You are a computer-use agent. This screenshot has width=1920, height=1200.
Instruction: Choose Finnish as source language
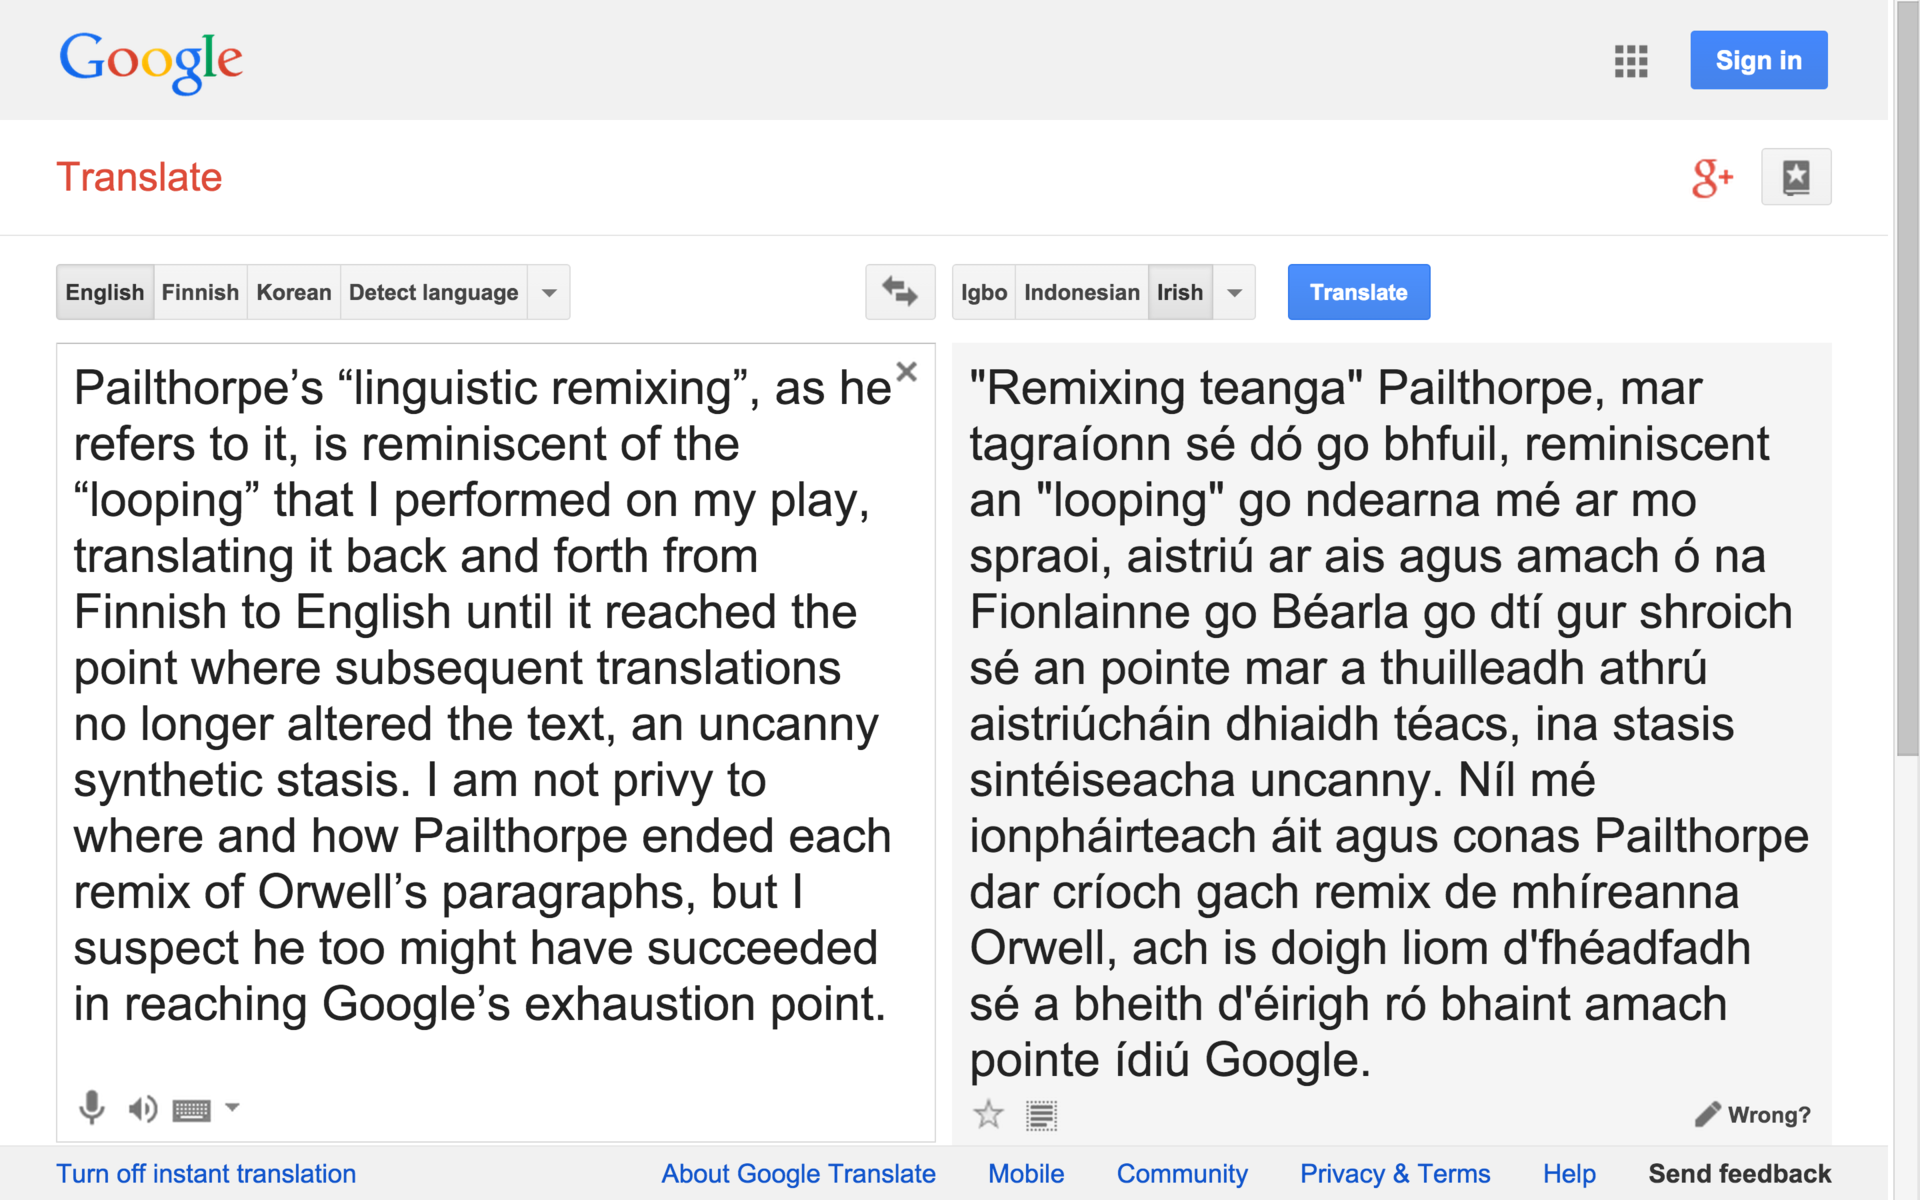pyautogui.click(x=200, y=292)
